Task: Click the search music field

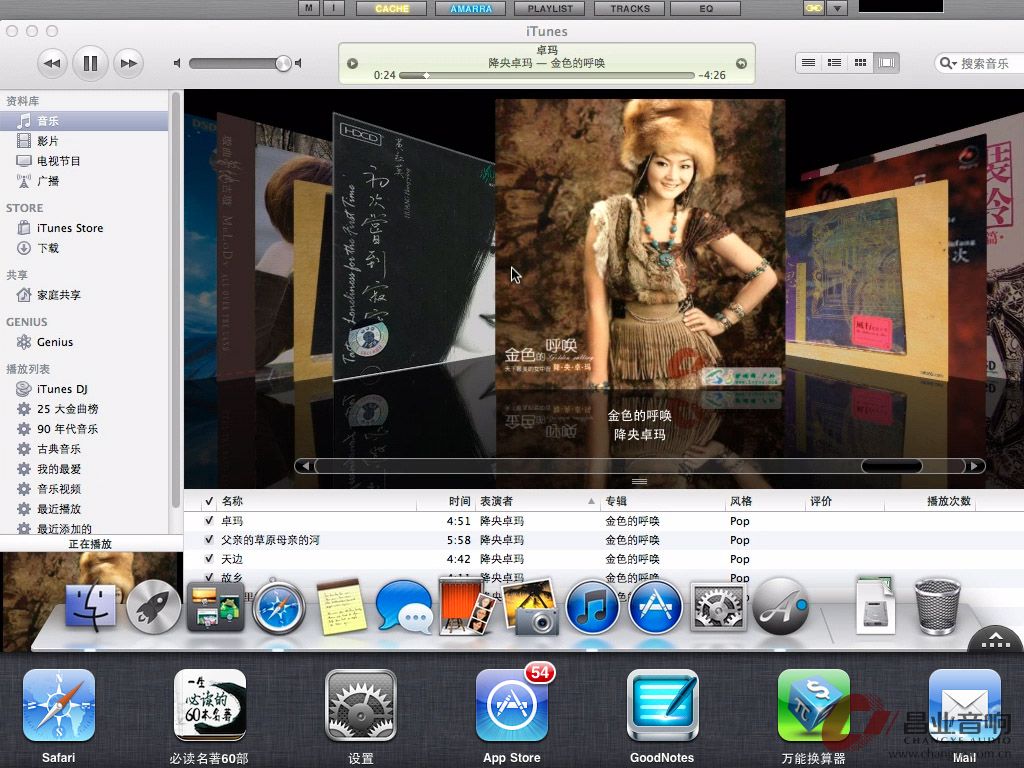Action: click(x=980, y=63)
